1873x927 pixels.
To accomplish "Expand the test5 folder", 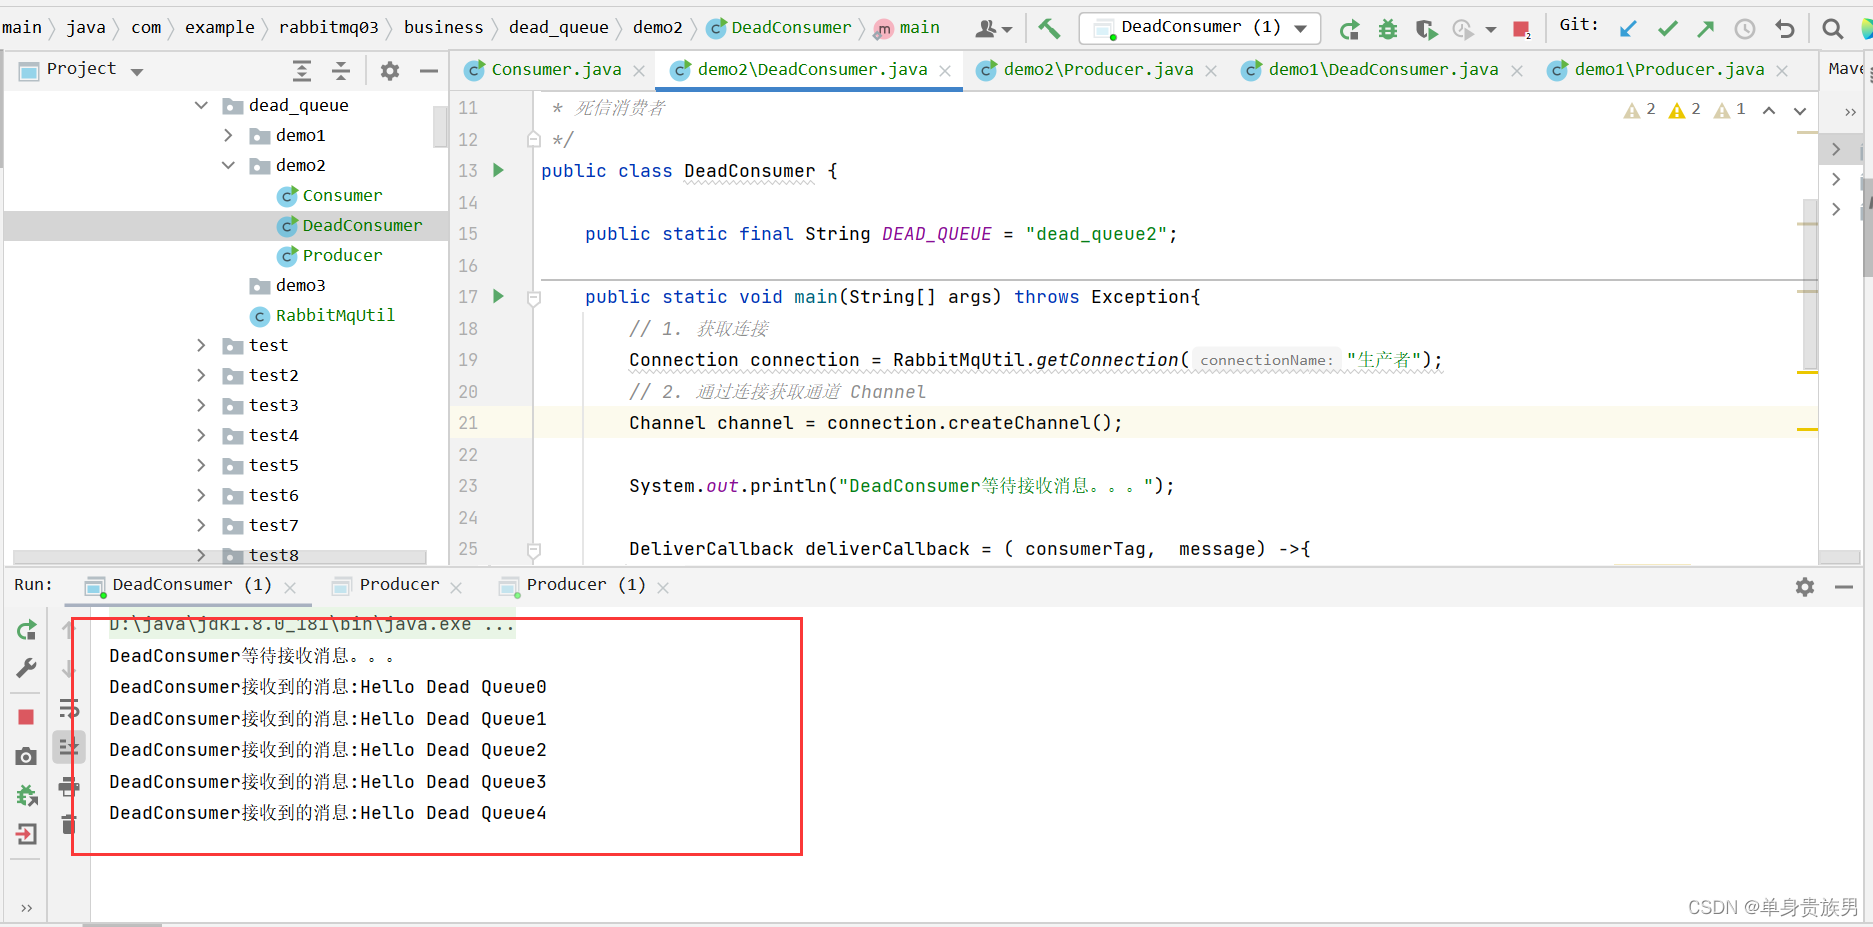I will click(x=201, y=465).
